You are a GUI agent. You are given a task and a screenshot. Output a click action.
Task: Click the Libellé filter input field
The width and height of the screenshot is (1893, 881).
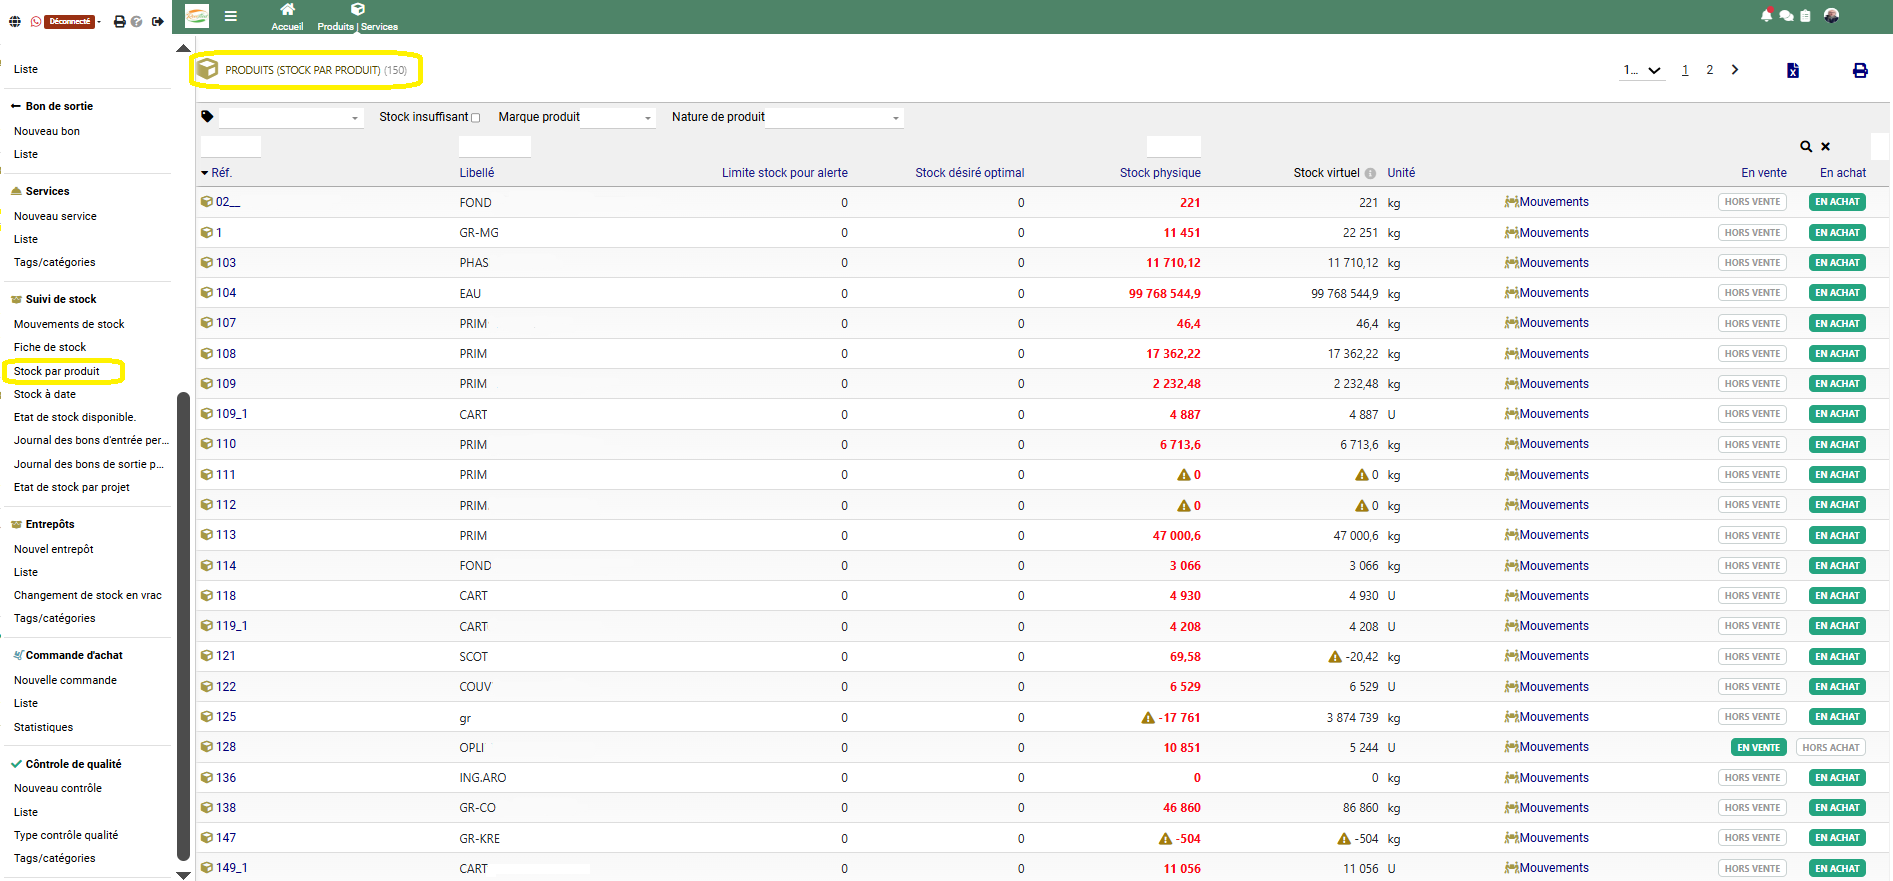point(495,146)
